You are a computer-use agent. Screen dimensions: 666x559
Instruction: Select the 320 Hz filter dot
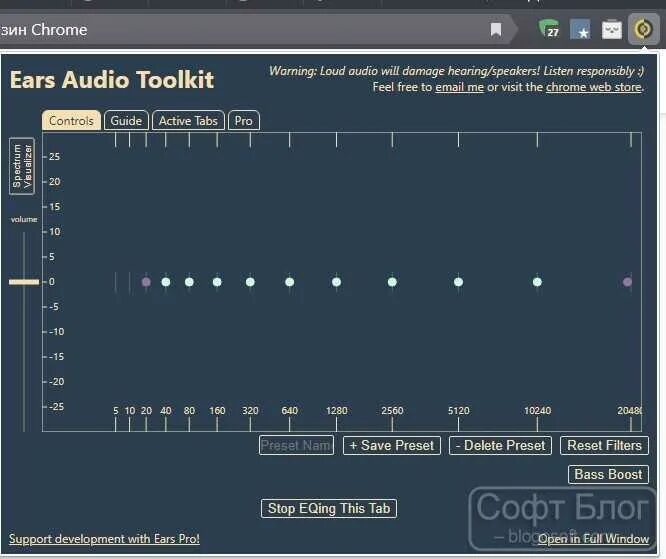pos(250,282)
